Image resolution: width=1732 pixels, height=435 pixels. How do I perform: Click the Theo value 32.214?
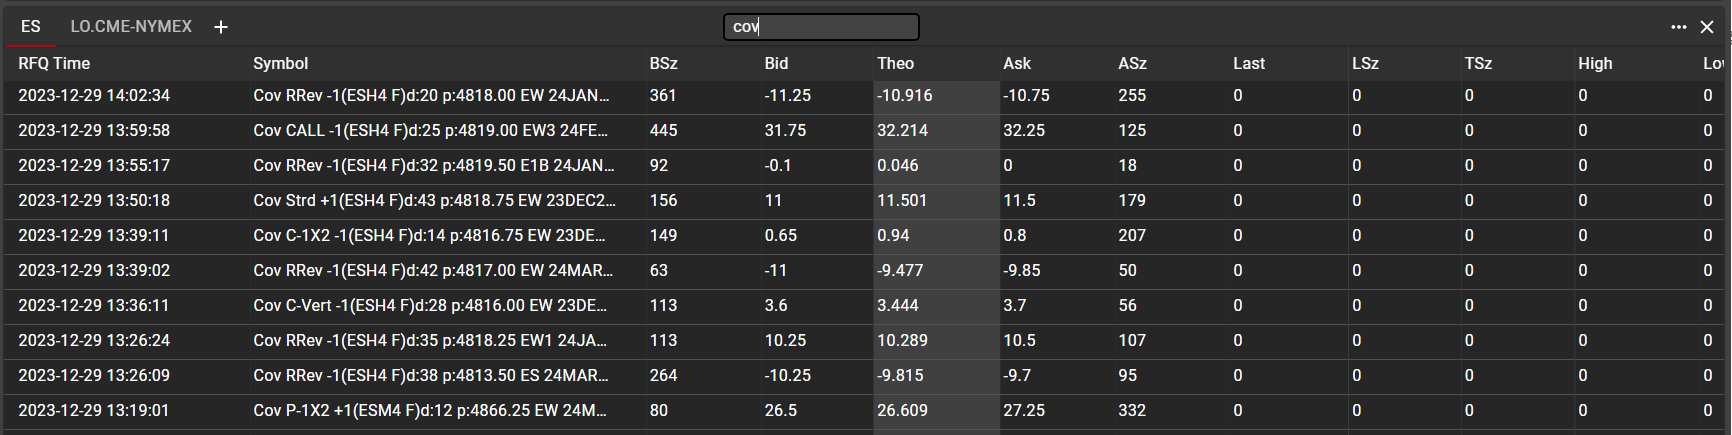coord(903,130)
